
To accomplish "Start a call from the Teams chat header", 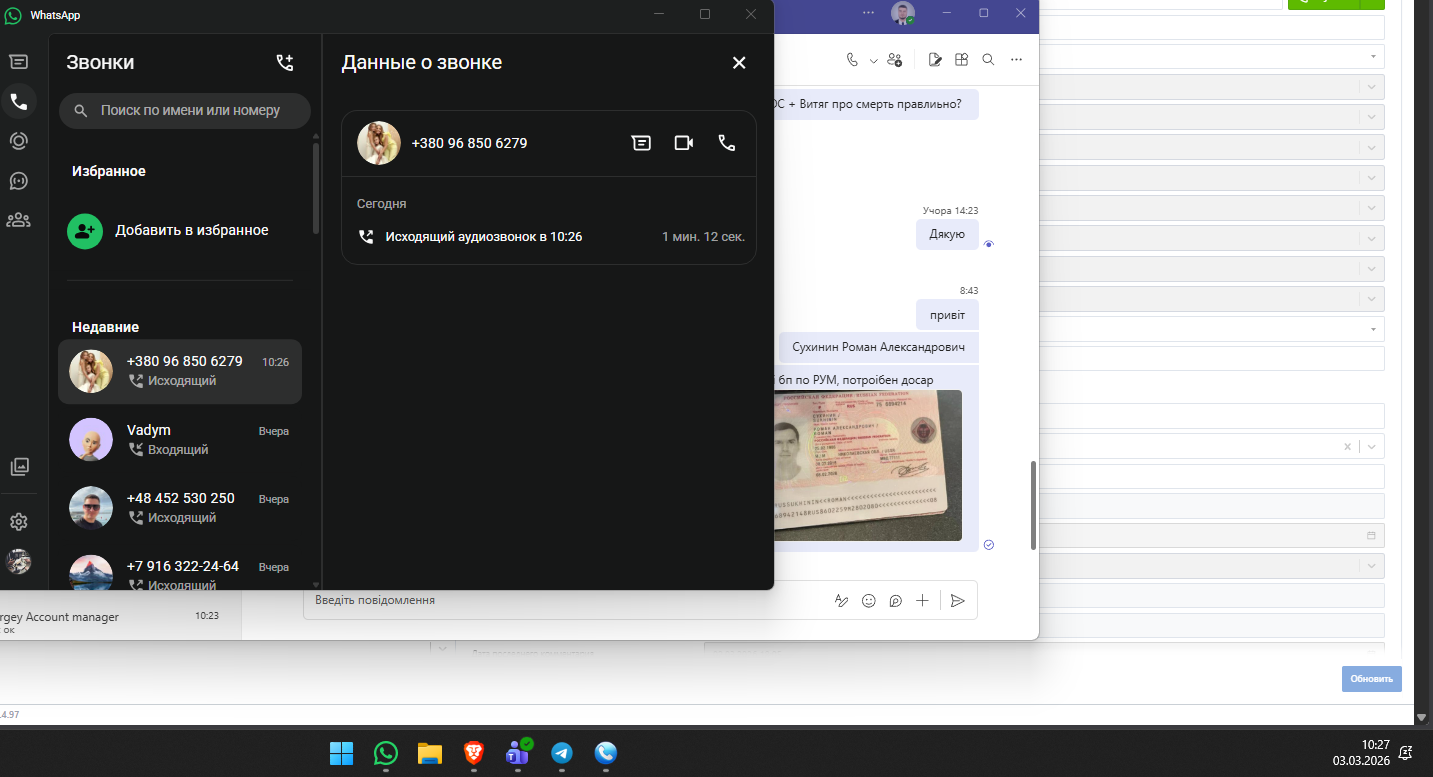I will tap(852, 60).
